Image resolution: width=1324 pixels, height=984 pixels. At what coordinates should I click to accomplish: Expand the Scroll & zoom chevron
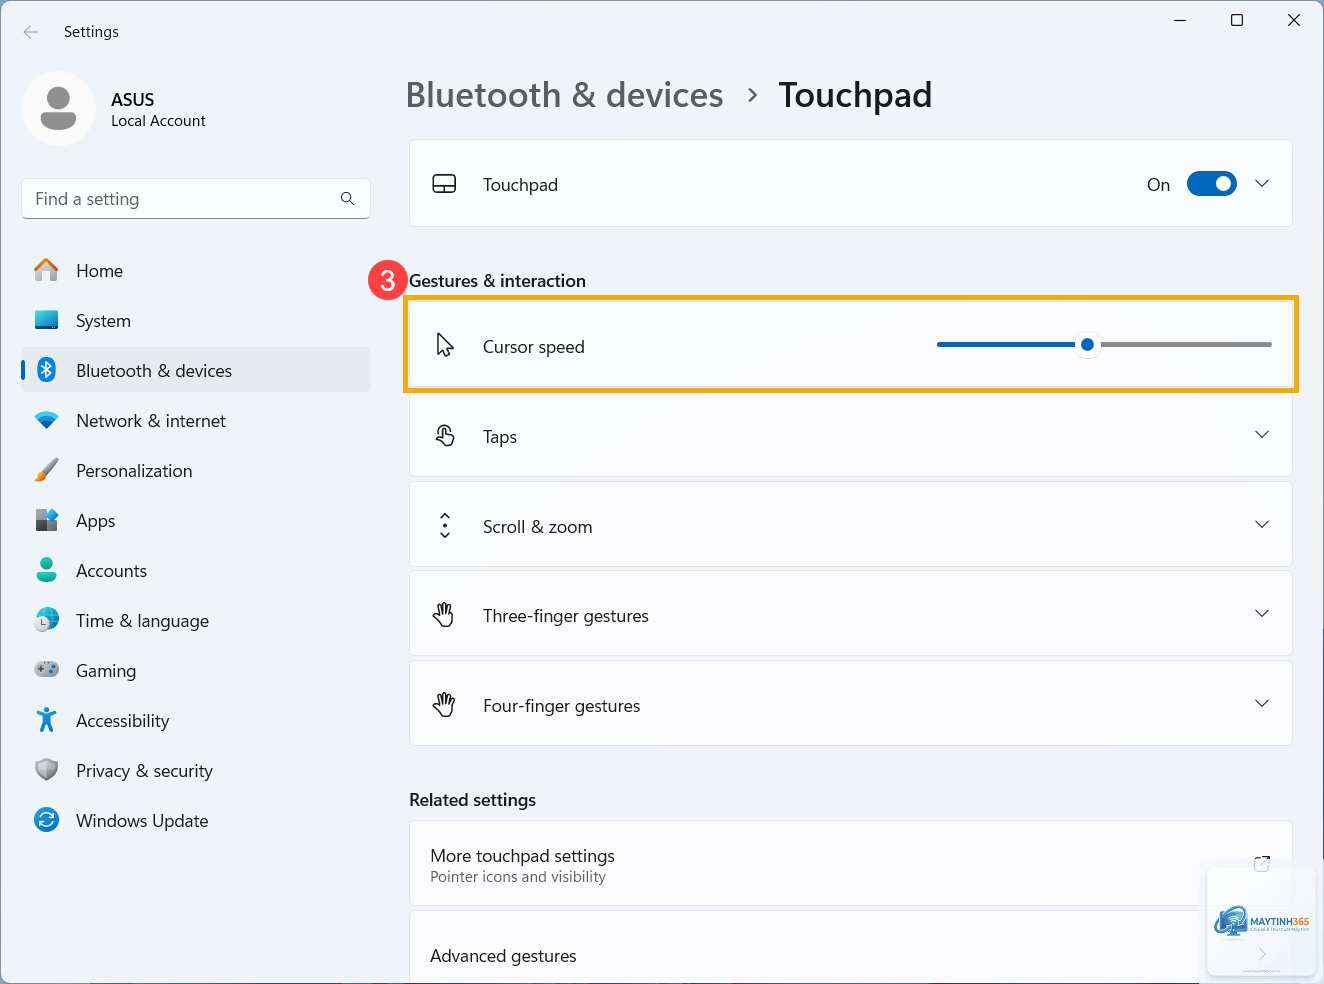tap(1262, 524)
